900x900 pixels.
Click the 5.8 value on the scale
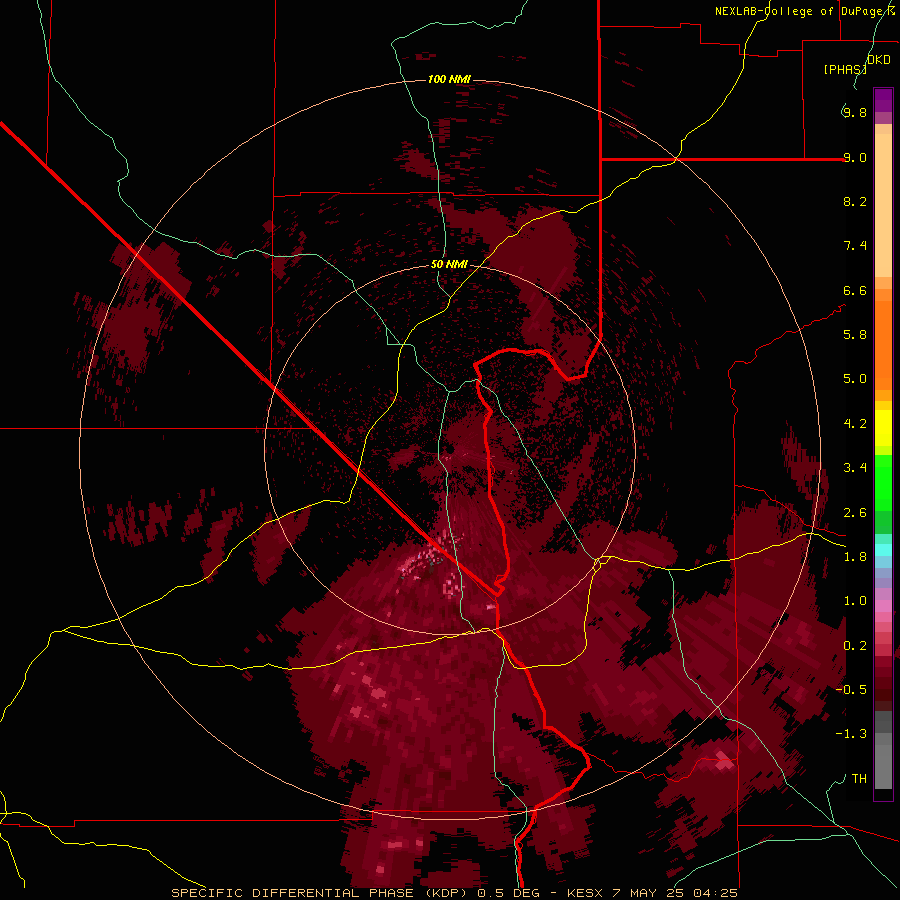click(855, 335)
